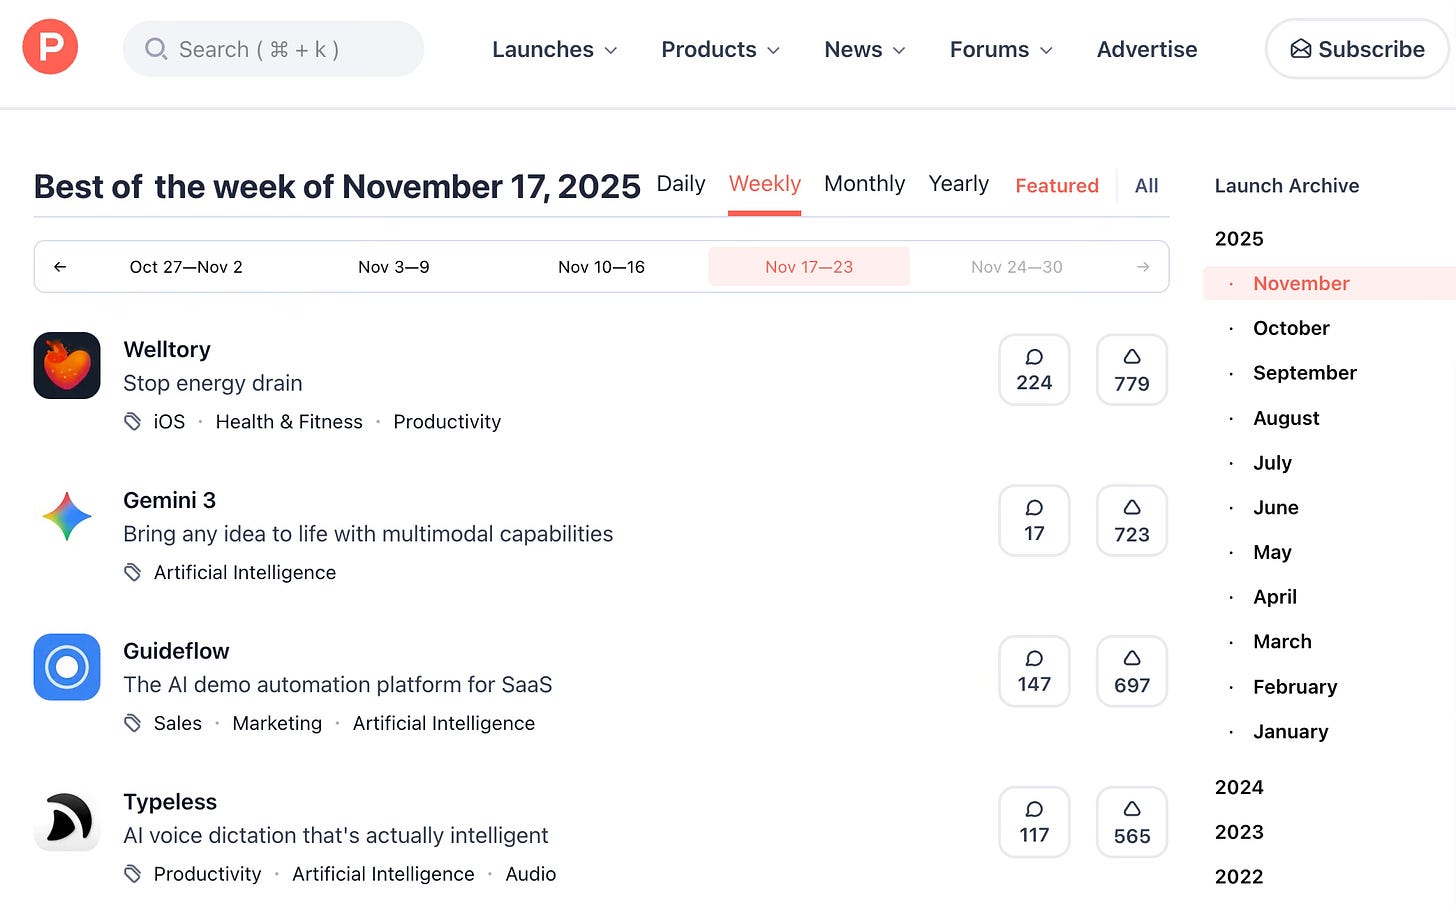Image resolution: width=1456 pixels, height=907 pixels.
Task: Go to previous weeks with left arrow
Action: click(60, 267)
